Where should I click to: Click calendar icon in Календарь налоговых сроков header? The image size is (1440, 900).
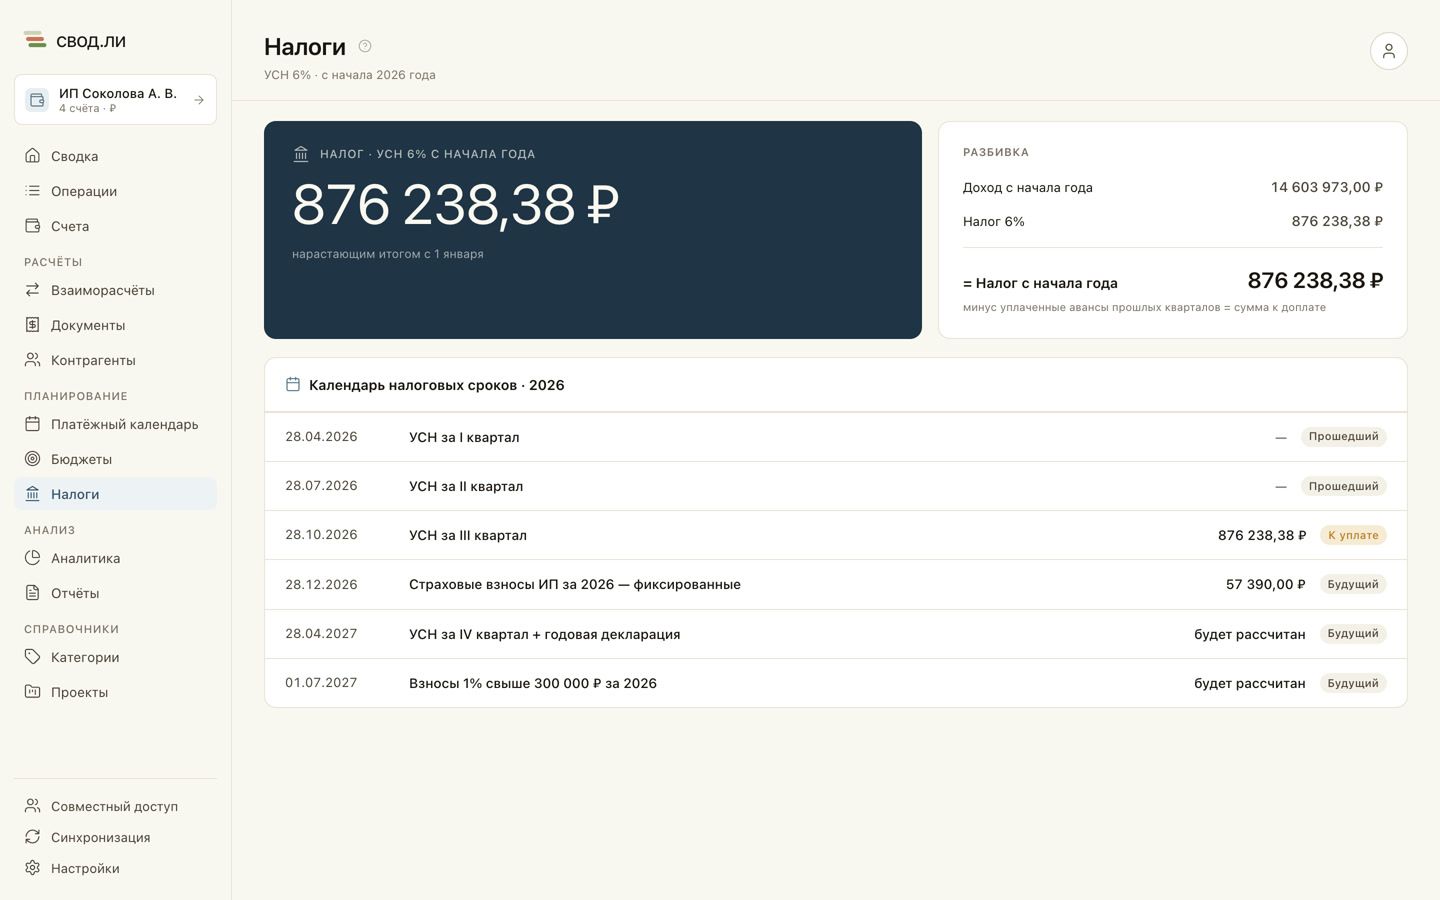[293, 385]
